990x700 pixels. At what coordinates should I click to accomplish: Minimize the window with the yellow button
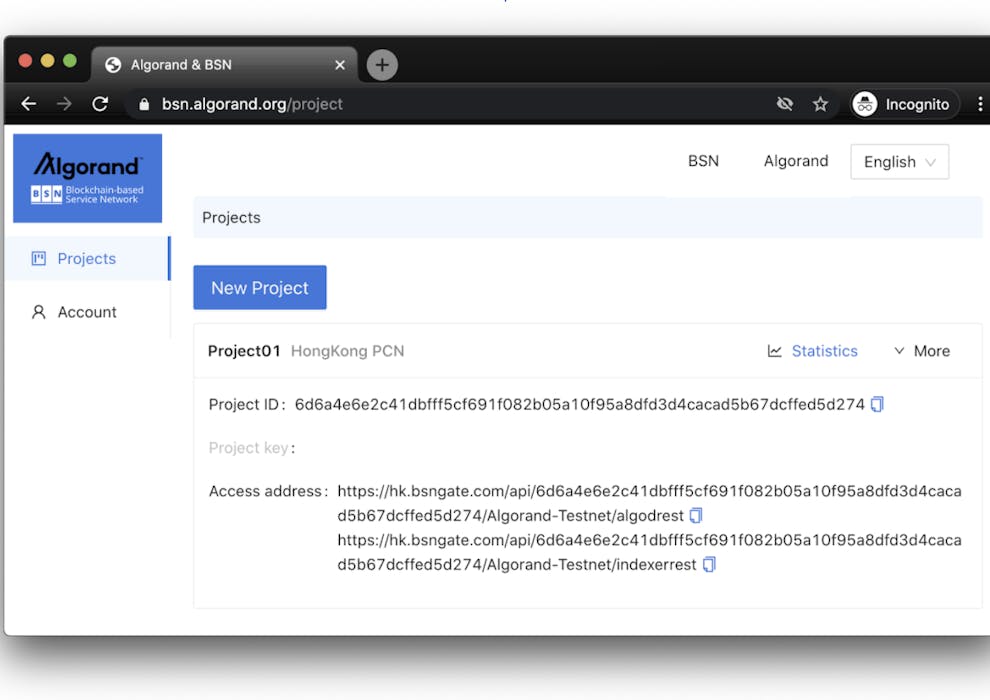coord(47,61)
